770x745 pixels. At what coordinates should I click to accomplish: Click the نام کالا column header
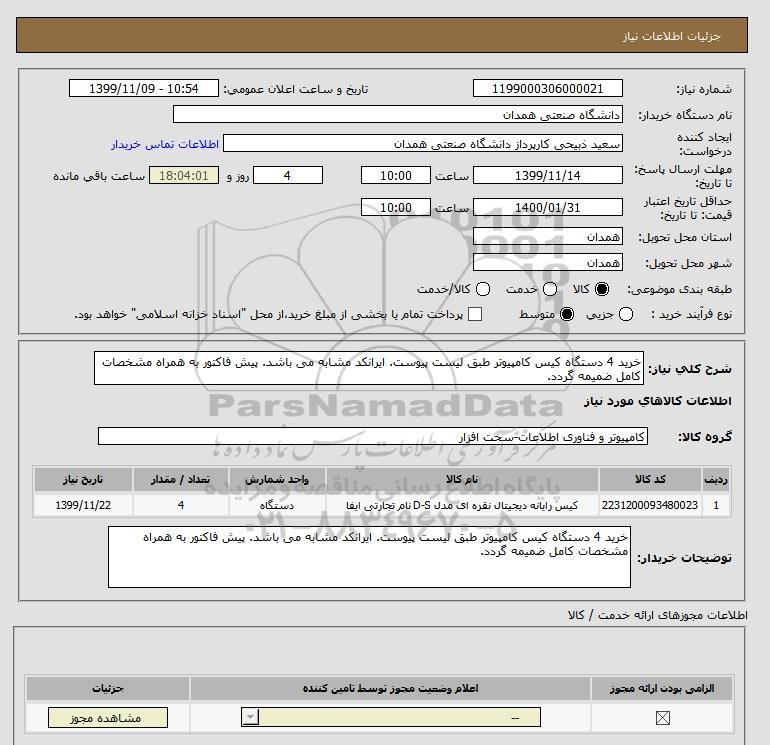pyautogui.click(x=462, y=479)
